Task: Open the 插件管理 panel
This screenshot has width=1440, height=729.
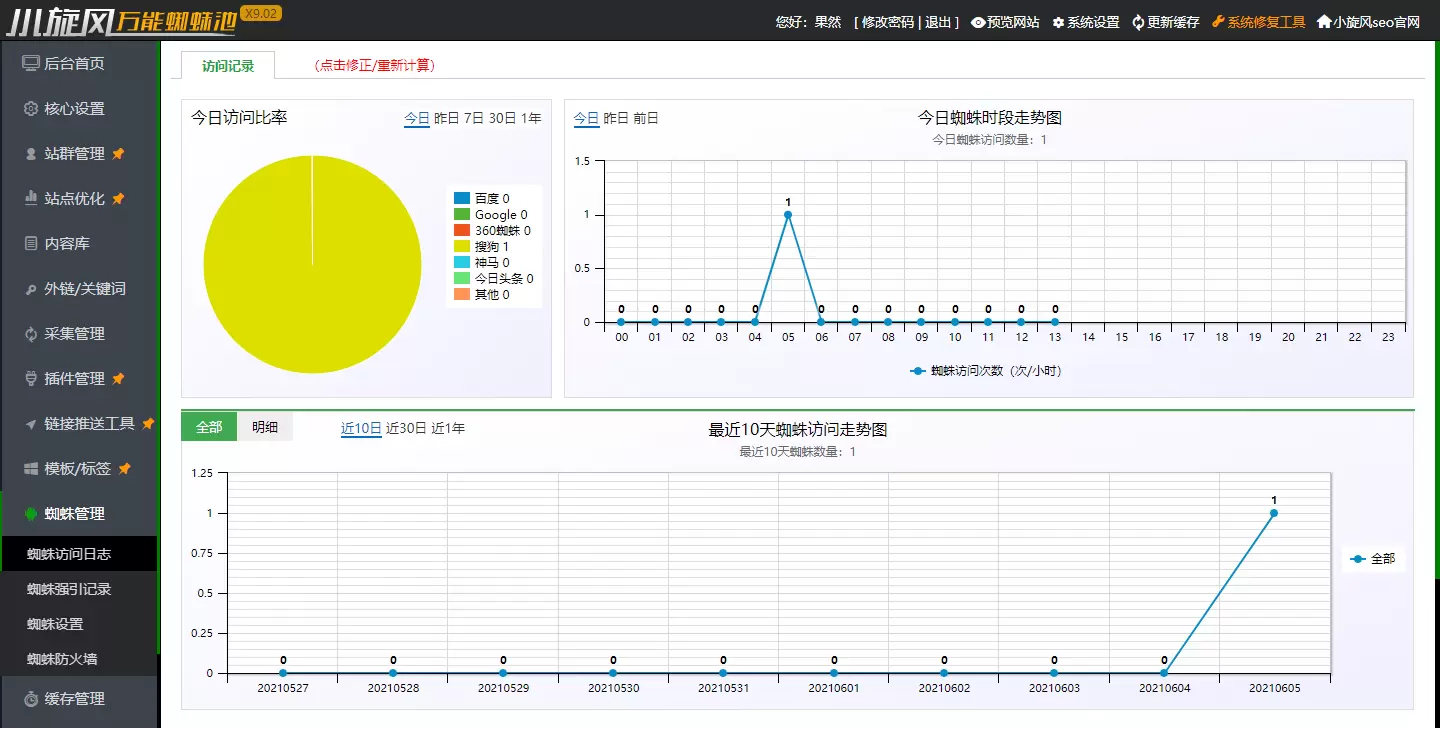Action: 68,378
